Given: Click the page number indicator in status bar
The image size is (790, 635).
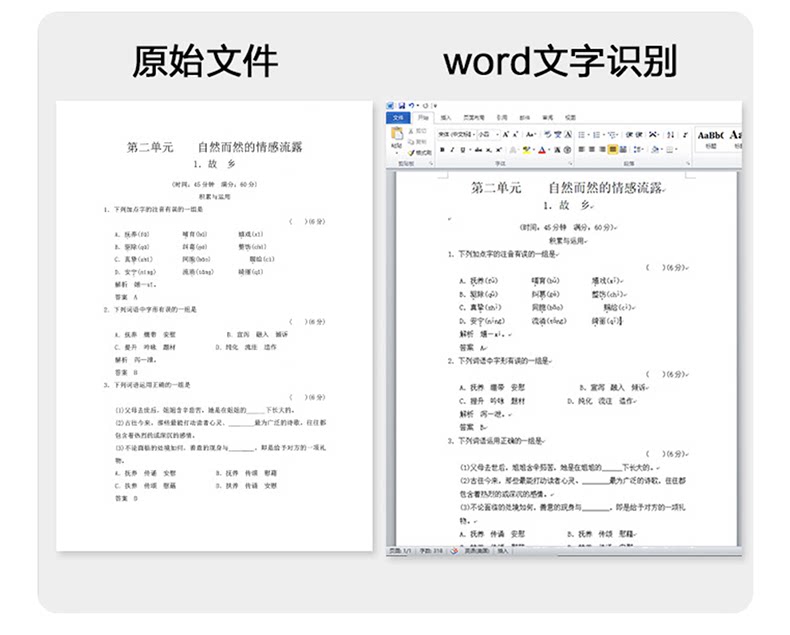Looking at the screenshot, I should [x=401, y=551].
